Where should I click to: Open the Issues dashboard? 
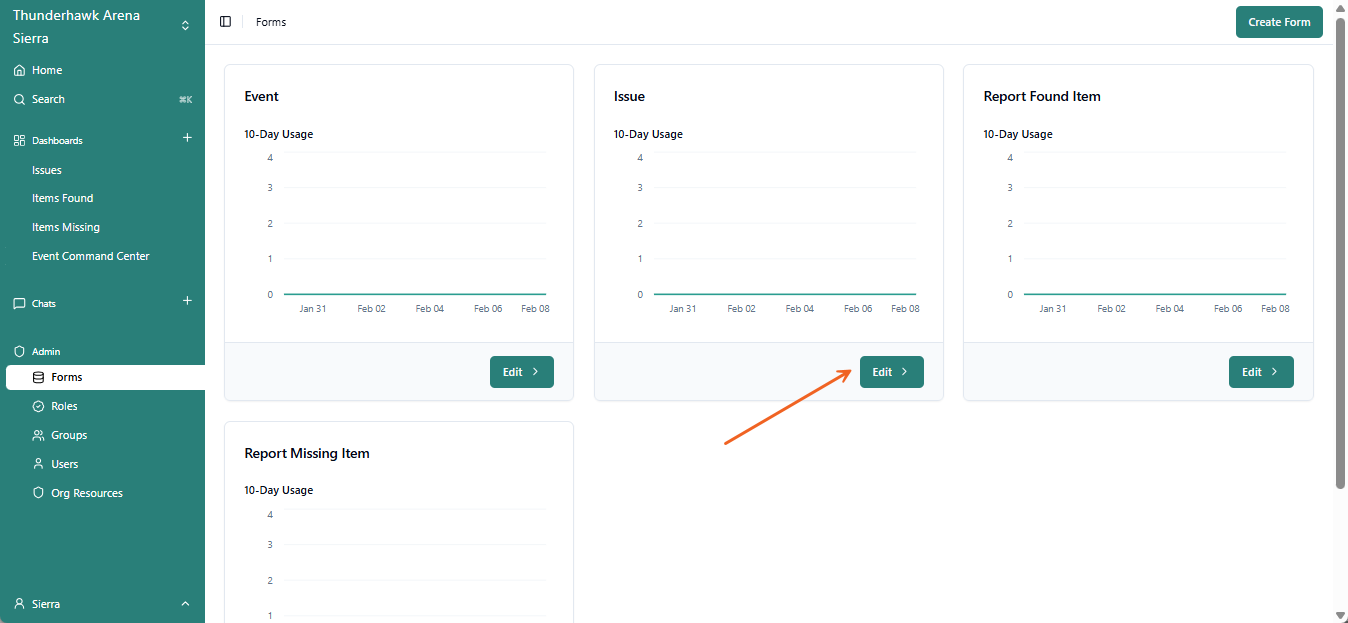(x=47, y=171)
